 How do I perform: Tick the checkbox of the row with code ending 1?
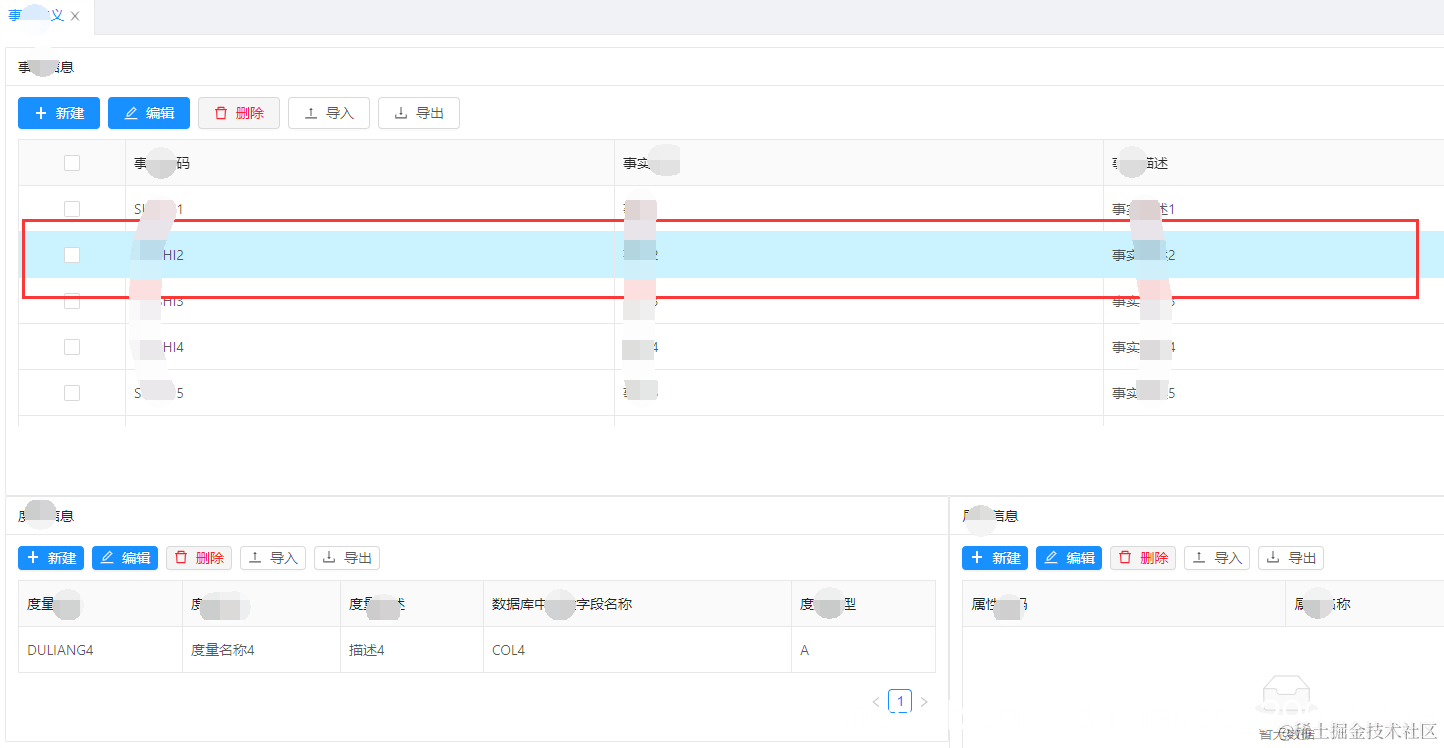[x=72, y=209]
